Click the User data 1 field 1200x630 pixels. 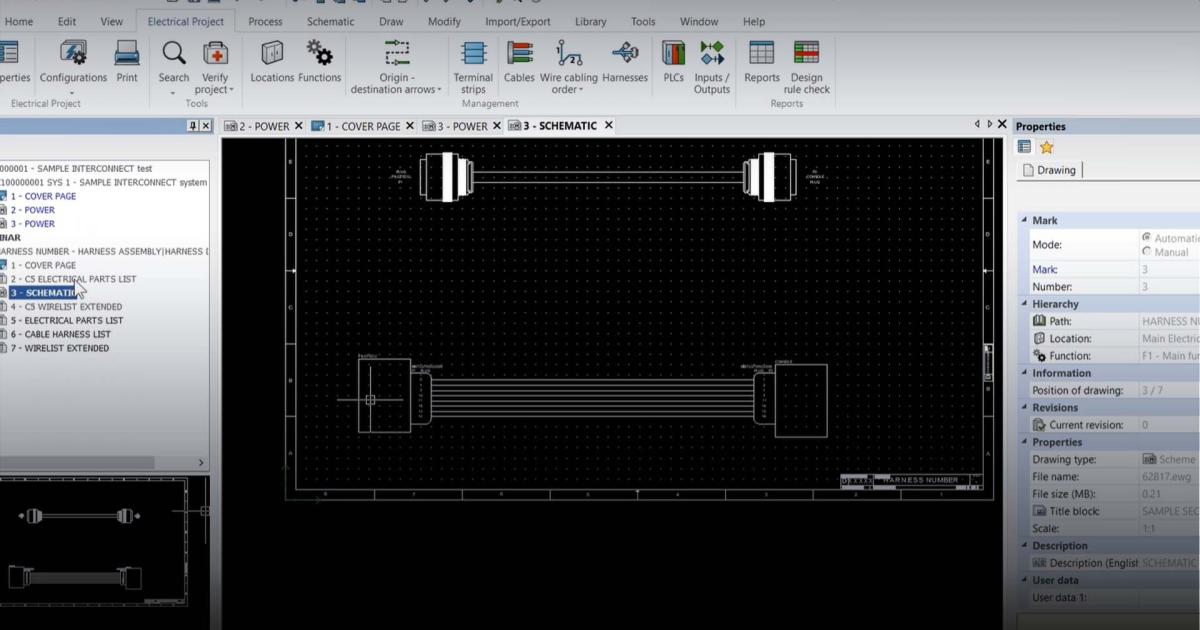1168,598
